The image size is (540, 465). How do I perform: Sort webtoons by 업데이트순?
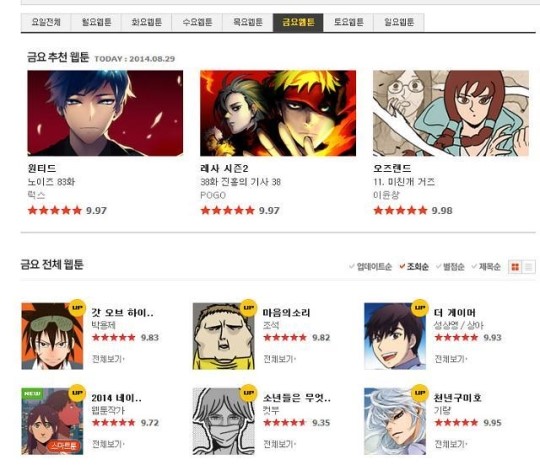(371, 267)
